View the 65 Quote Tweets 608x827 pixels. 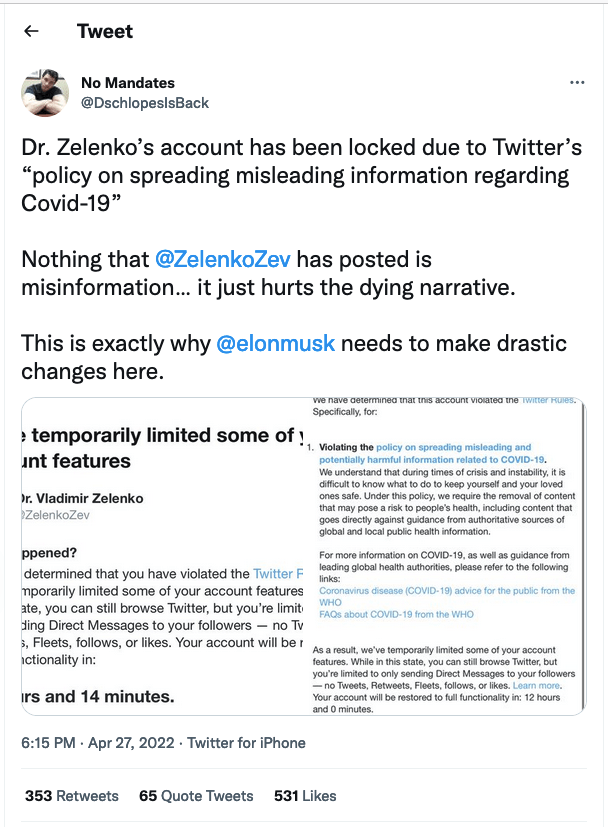pyautogui.click(x=196, y=796)
